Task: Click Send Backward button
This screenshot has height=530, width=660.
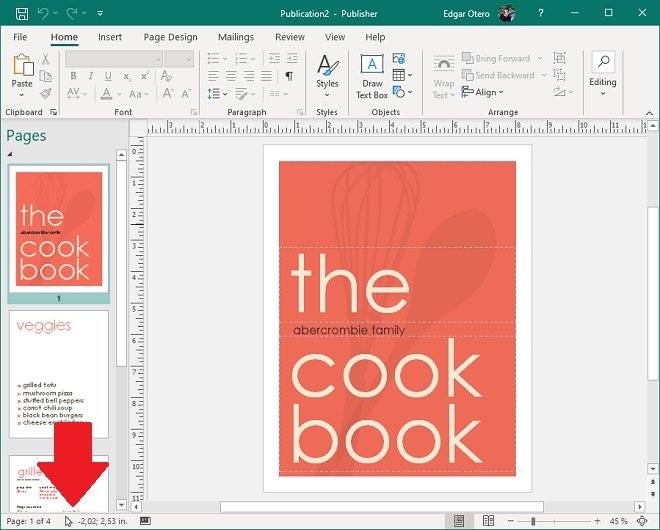Action: tap(498, 75)
